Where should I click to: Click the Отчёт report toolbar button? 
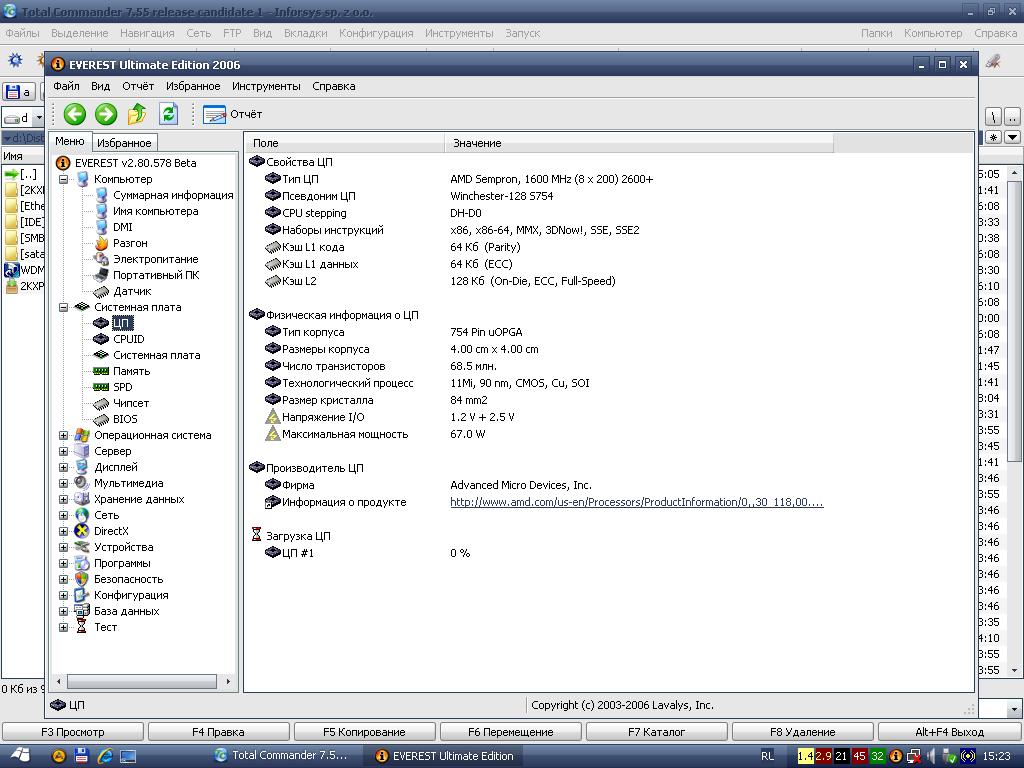coord(232,114)
